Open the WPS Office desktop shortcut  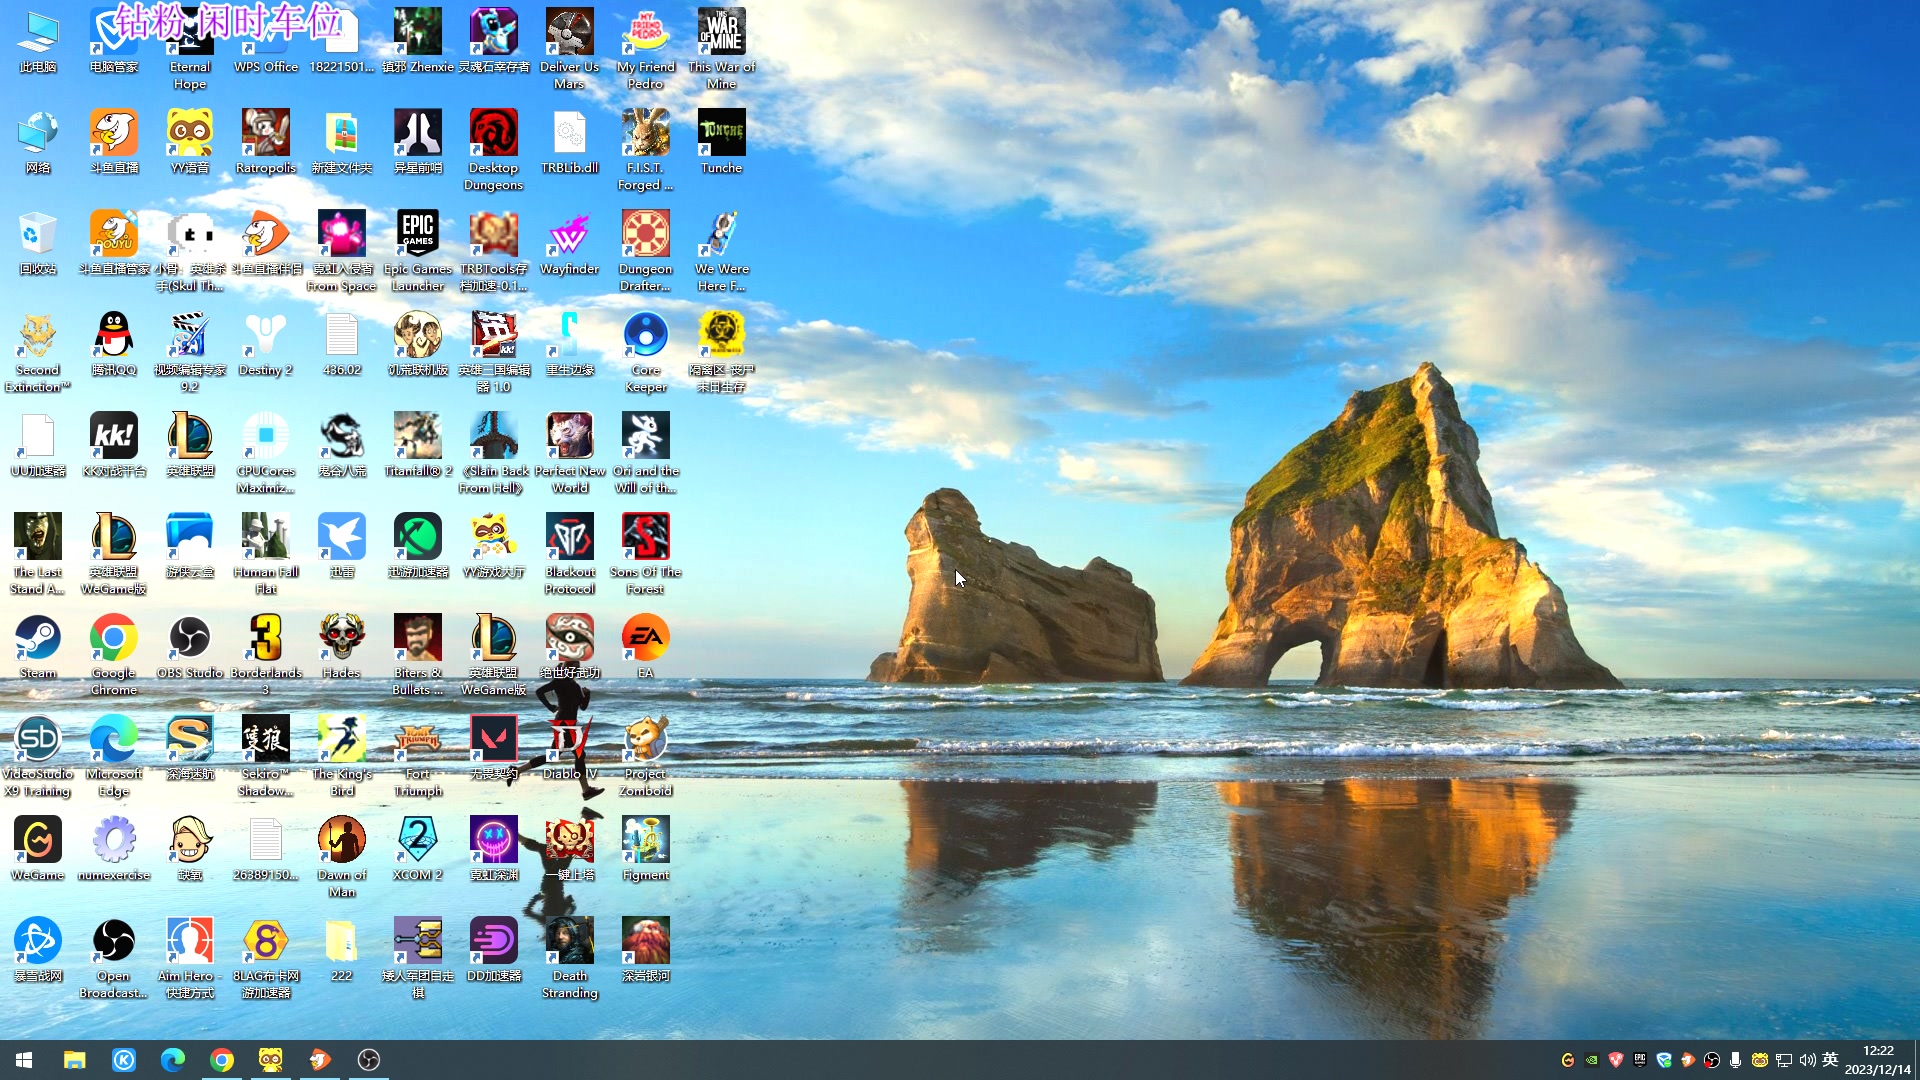tap(266, 41)
